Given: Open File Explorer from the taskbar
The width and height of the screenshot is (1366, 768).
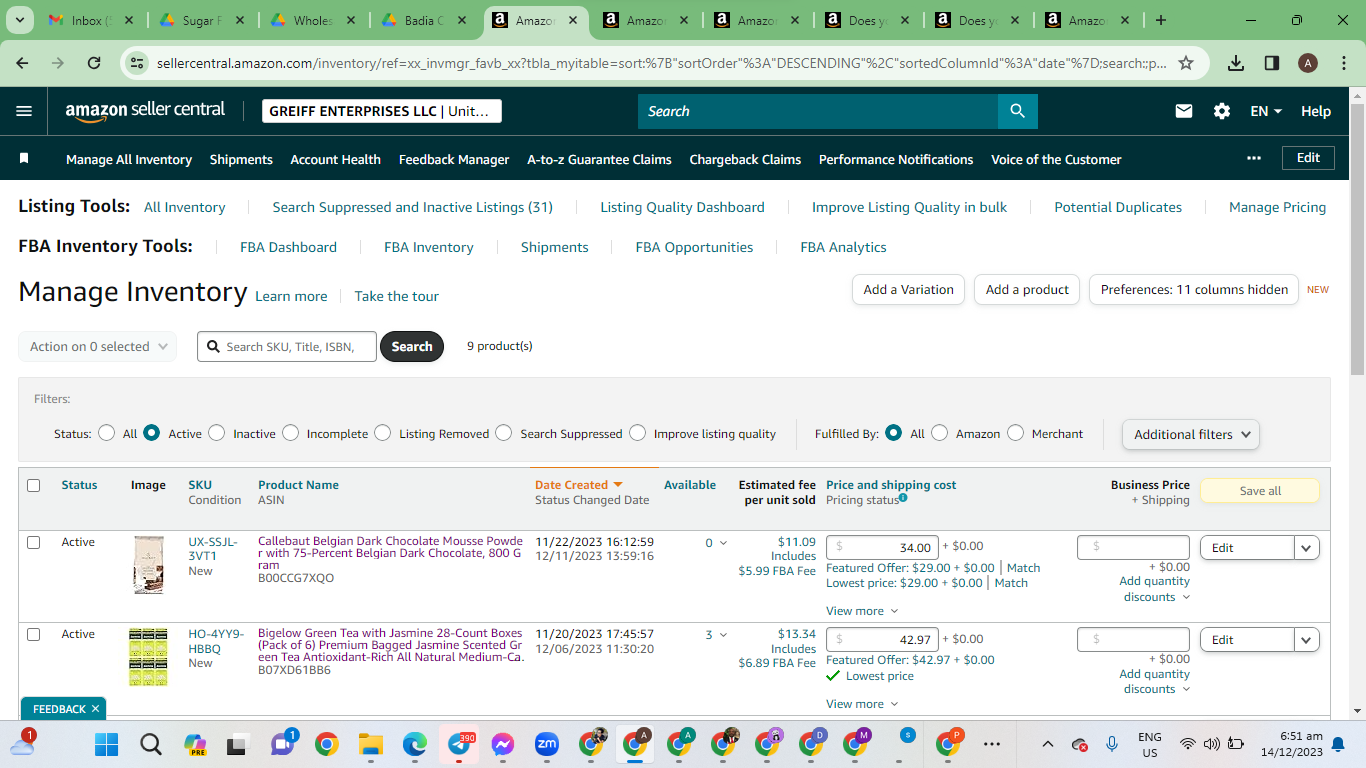Looking at the screenshot, I should (371, 744).
